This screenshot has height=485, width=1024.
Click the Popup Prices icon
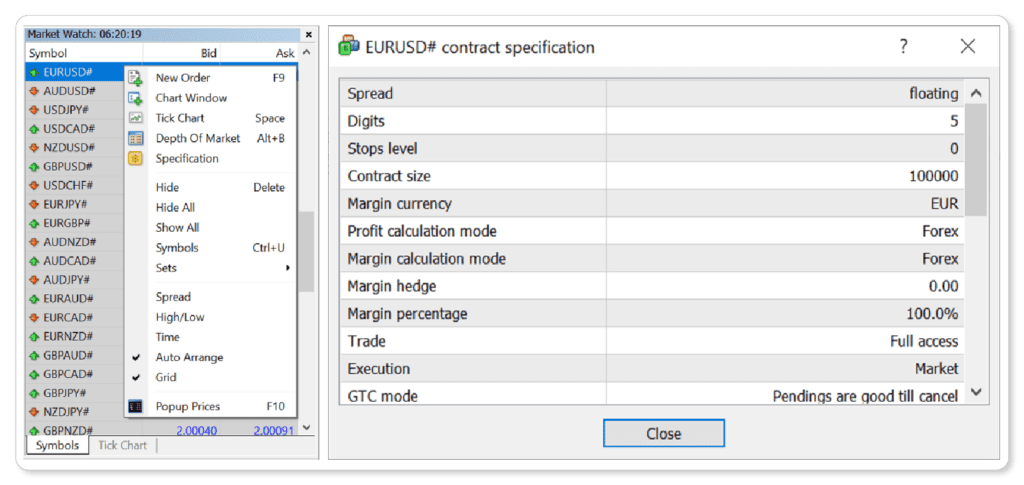135,407
